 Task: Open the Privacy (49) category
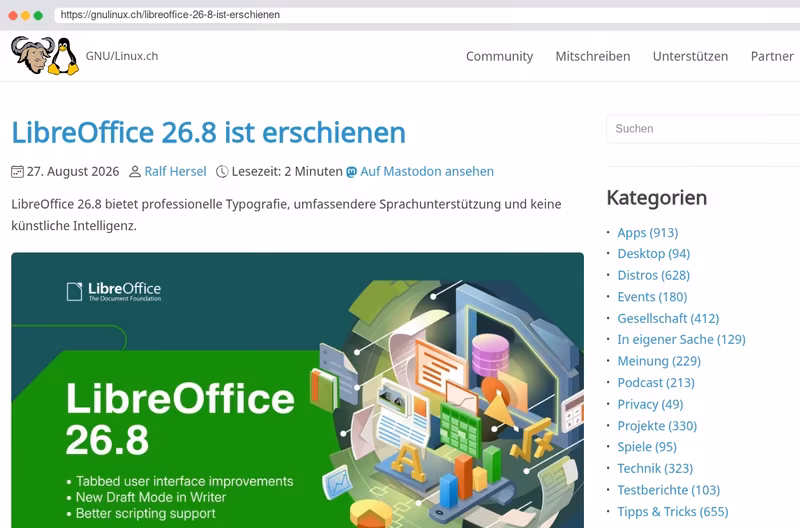click(650, 405)
